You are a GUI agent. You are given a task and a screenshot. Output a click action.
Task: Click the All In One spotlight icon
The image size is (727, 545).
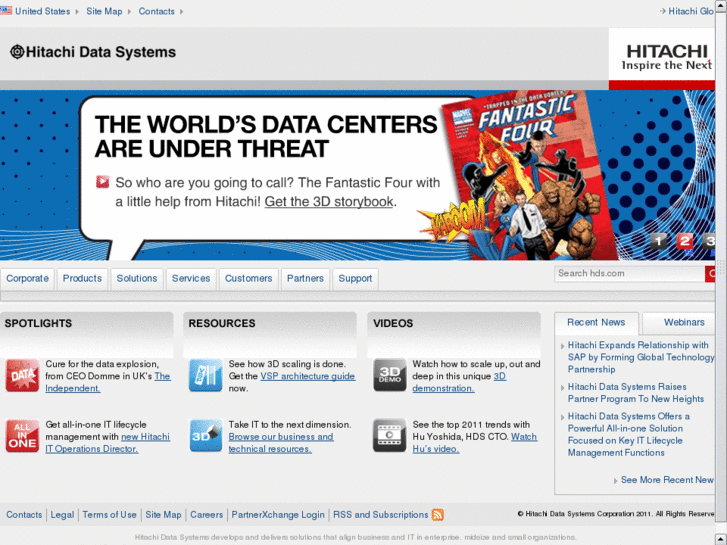(22, 436)
